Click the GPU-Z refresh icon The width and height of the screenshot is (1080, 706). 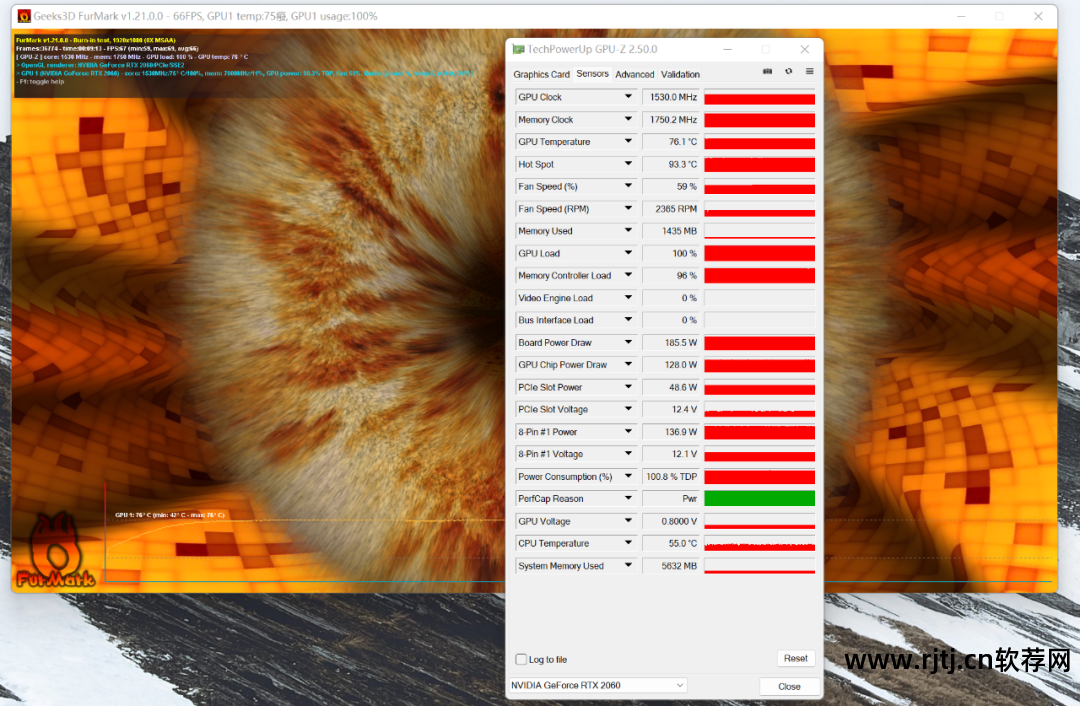pyautogui.click(x=789, y=72)
